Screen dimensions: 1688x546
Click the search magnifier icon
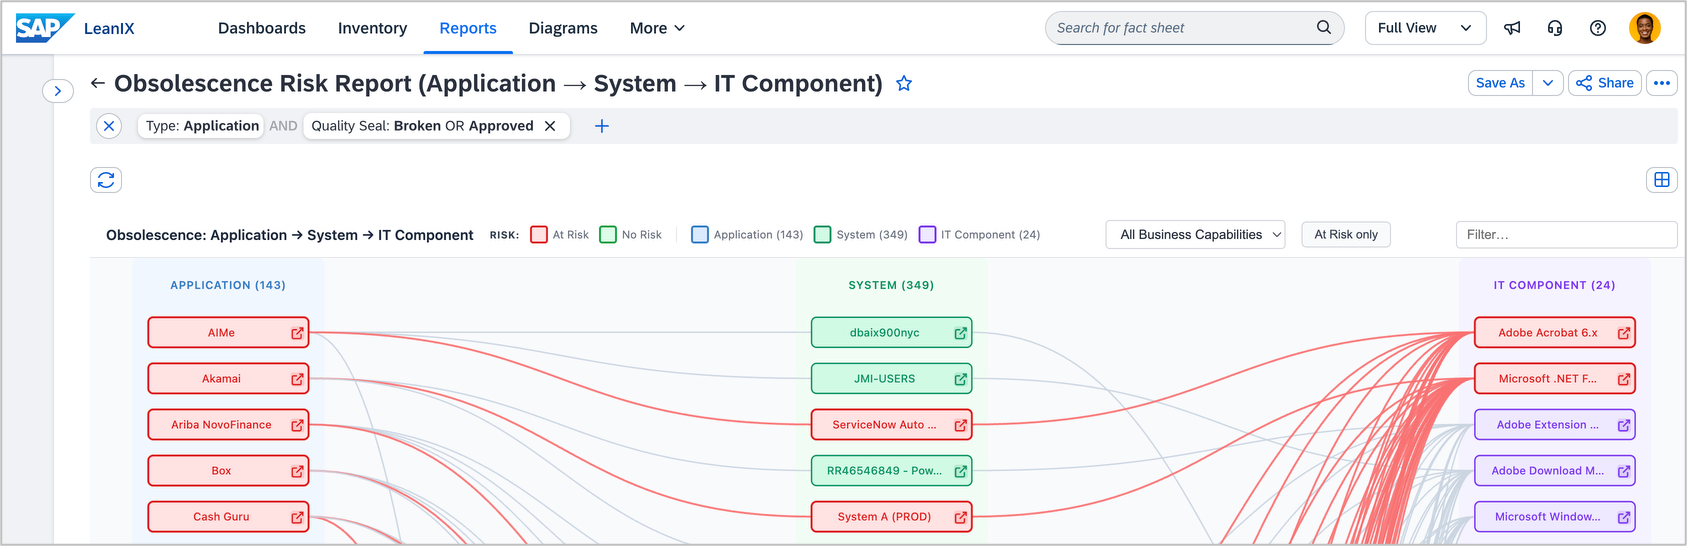coord(1323,27)
